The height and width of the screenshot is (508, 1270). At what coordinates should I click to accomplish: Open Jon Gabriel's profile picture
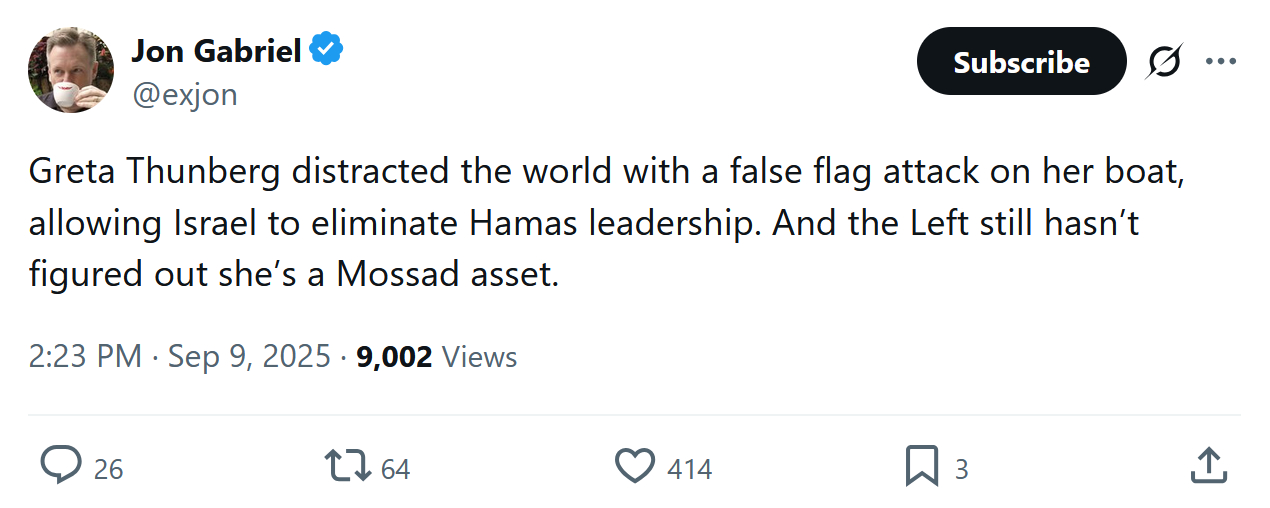click(70, 70)
